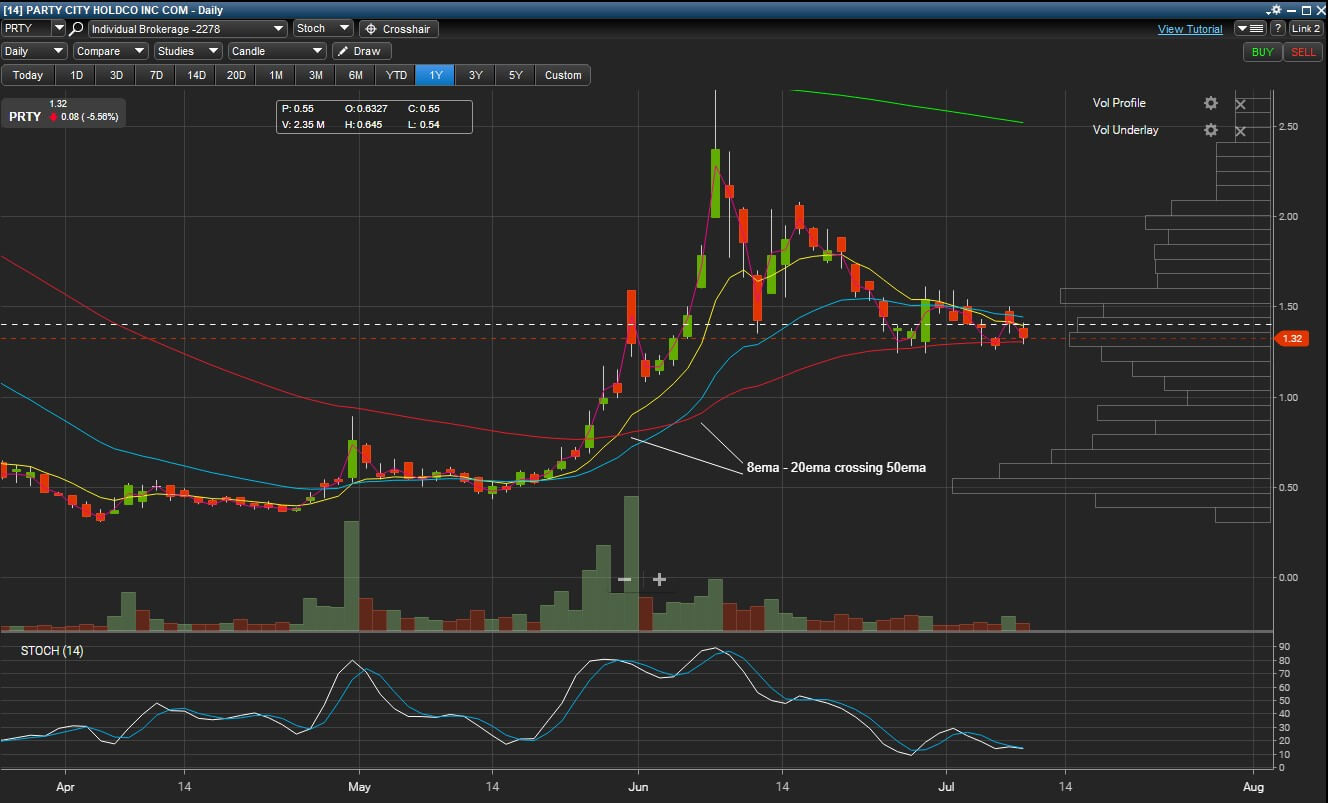The image size is (1328, 803).
Task: Open the Stoch indicator dropdown
Action: coord(323,29)
